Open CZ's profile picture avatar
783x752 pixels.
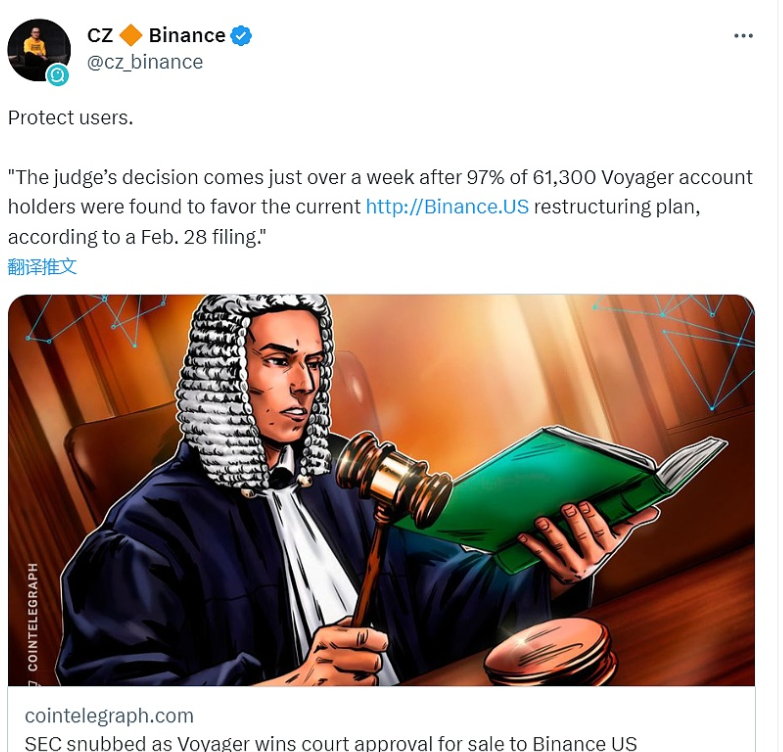point(39,50)
